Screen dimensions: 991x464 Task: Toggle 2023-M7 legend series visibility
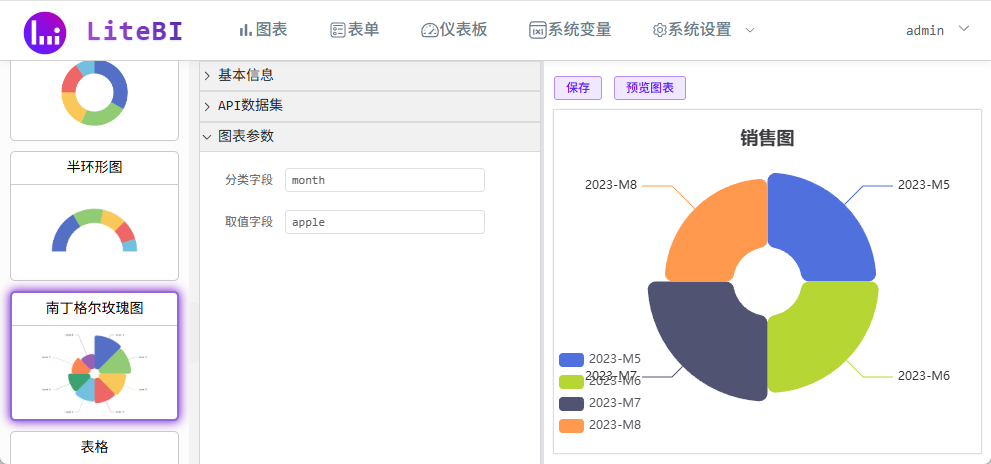tap(600, 403)
